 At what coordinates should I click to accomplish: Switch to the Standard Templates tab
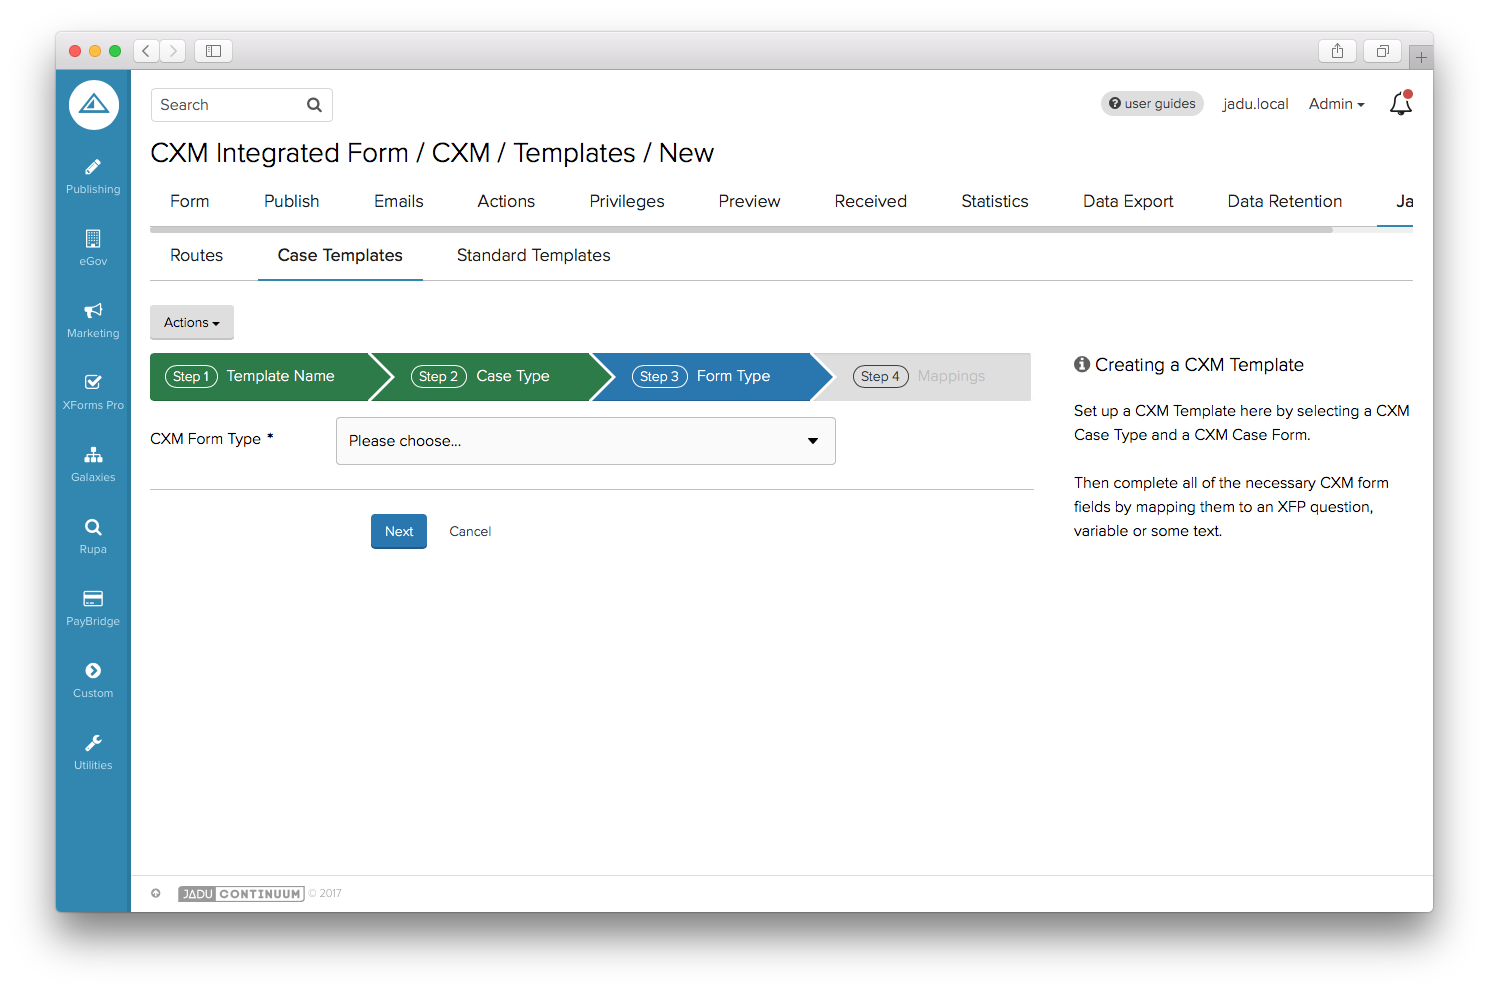(x=533, y=256)
